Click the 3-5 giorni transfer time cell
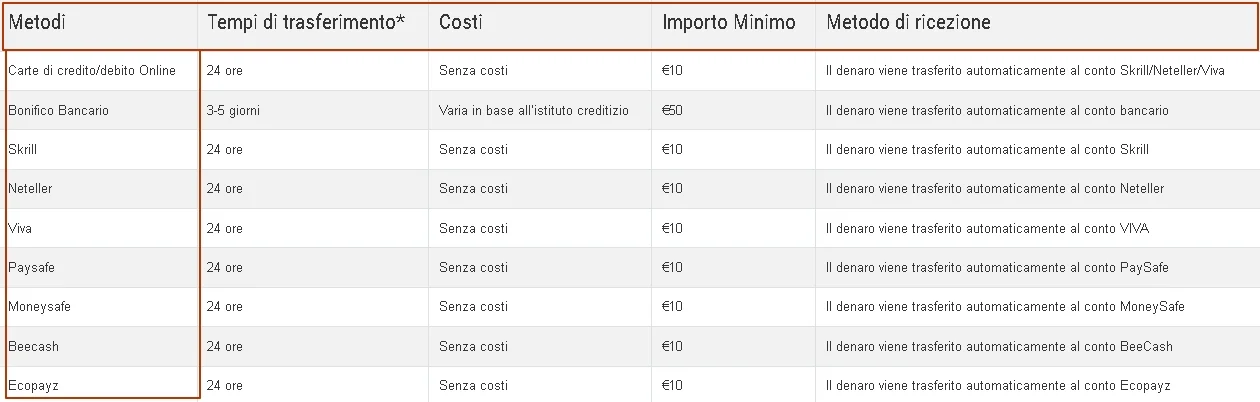 click(x=233, y=110)
